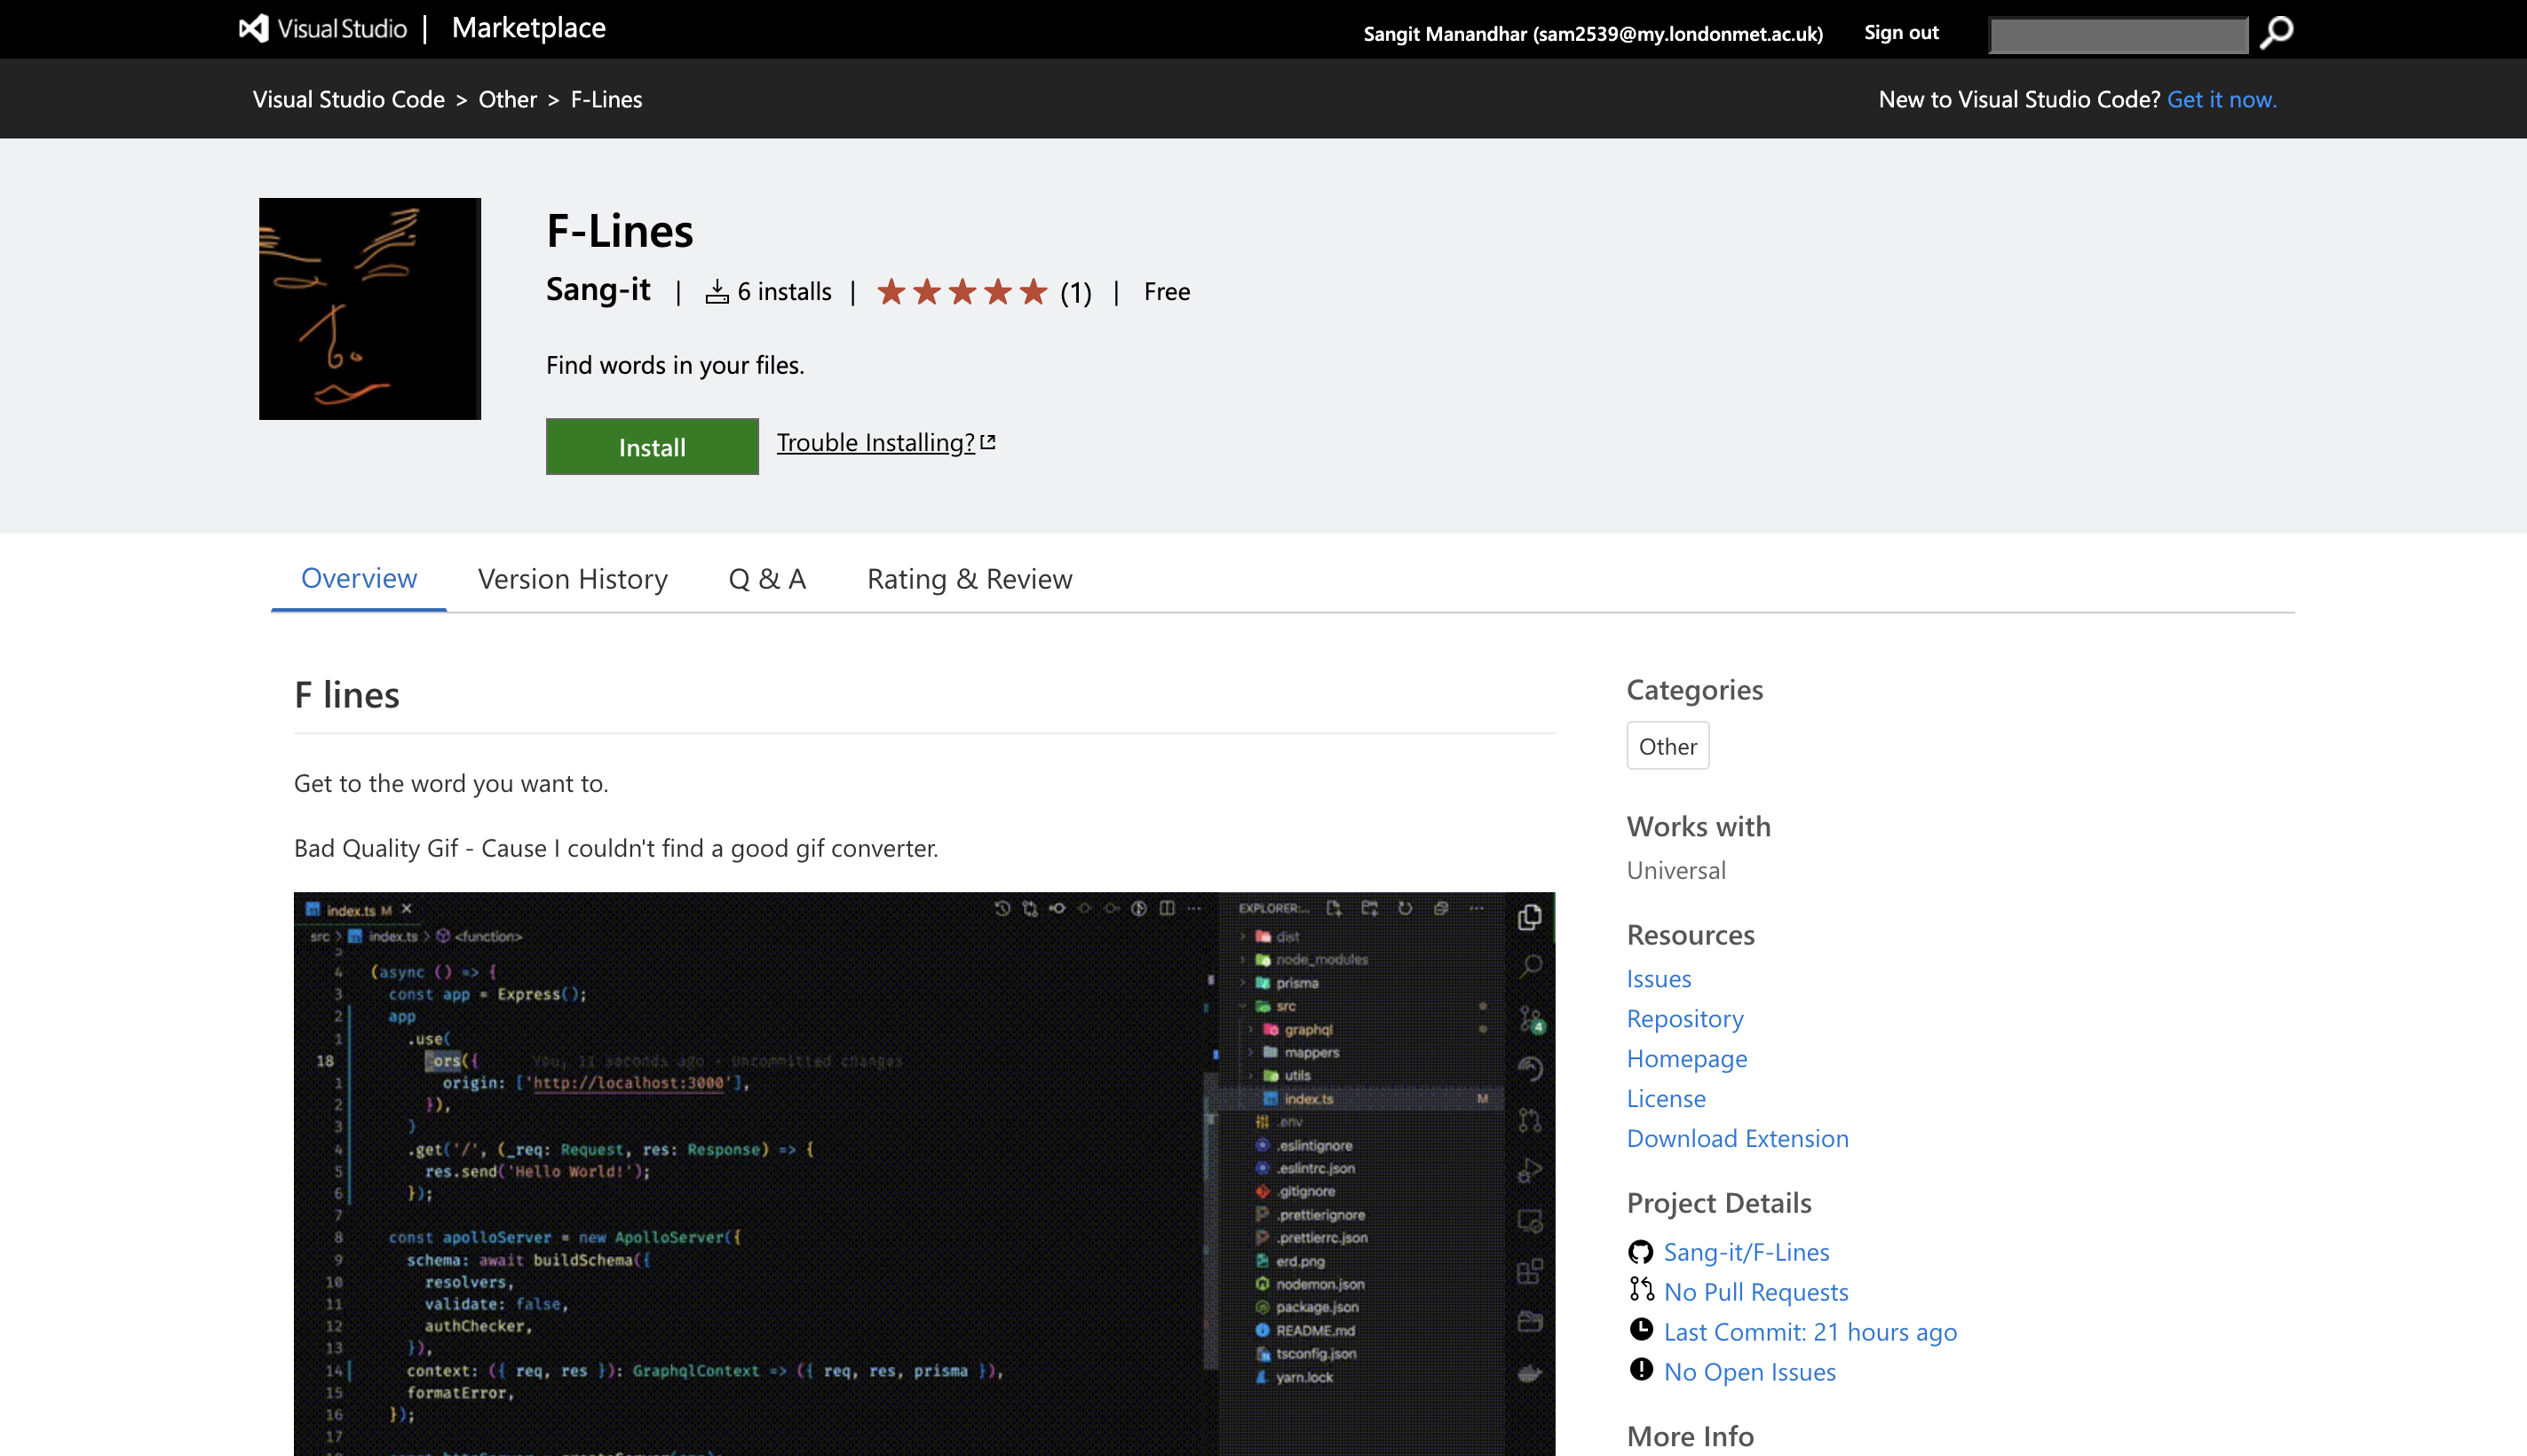Click the 6 installs text
The height and width of the screenshot is (1456, 2527).
(784, 292)
